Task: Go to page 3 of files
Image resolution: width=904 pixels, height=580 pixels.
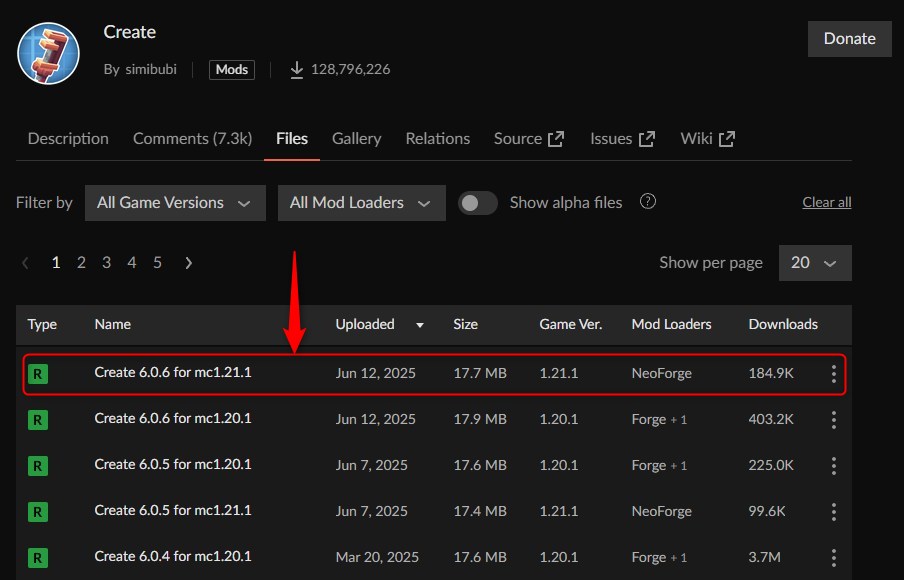Action: click(107, 263)
